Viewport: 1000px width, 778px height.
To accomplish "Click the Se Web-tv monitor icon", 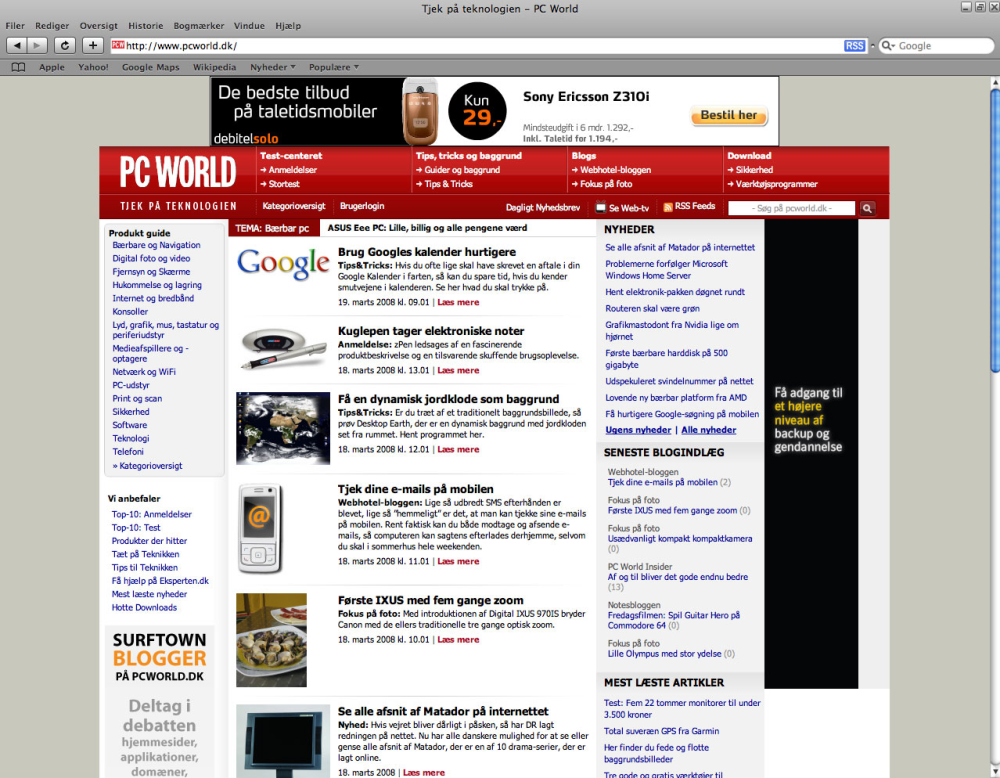I will pyautogui.click(x=600, y=207).
